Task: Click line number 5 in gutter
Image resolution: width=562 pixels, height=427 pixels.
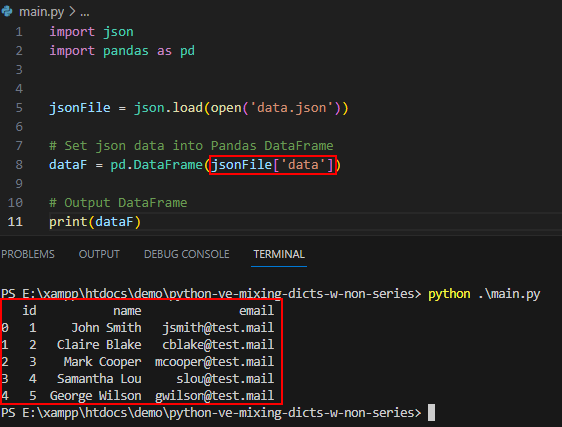Action: coord(19,108)
